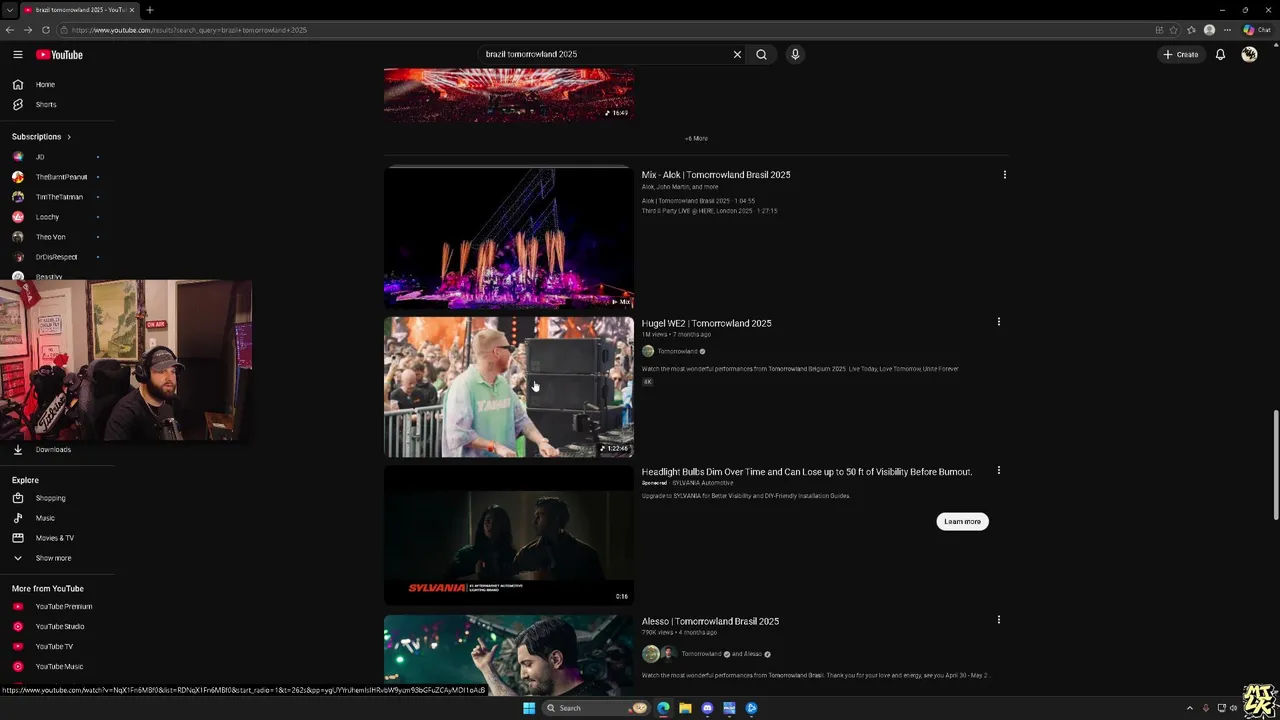Screen dimensions: 1280x720
Task: Open the Copilot Chat button
Action: (x=1257, y=30)
